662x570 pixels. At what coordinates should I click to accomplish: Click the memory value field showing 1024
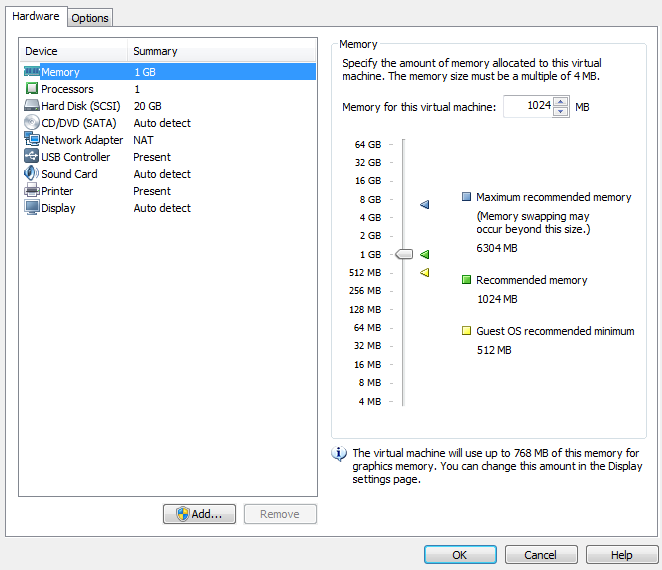(x=528, y=106)
